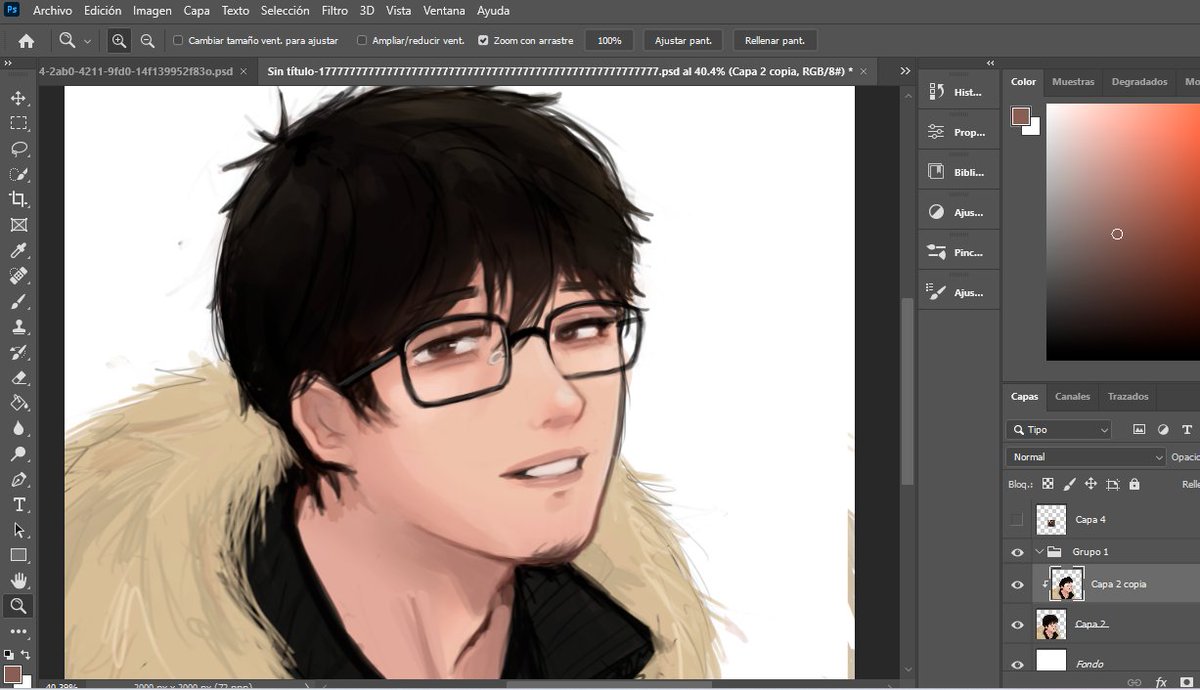The width and height of the screenshot is (1200, 690).
Task: Collapse the Grupo 1 group chevron
Action: pos(1039,552)
